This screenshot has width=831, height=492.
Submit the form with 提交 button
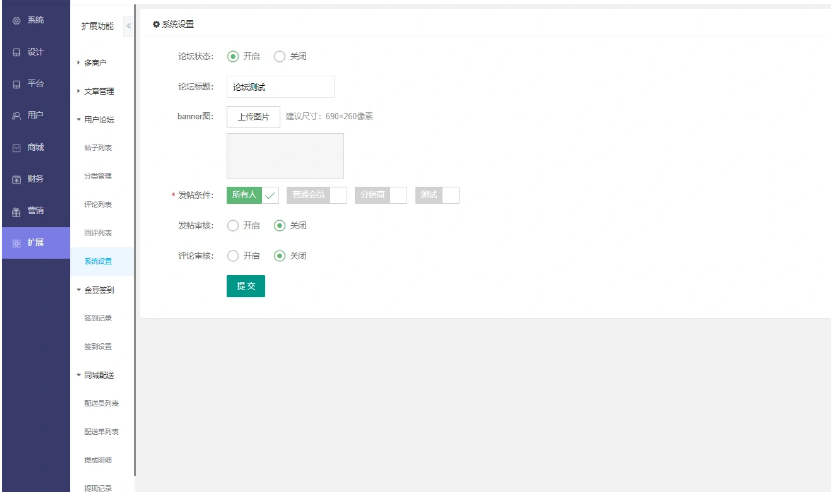tap(246, 286)
